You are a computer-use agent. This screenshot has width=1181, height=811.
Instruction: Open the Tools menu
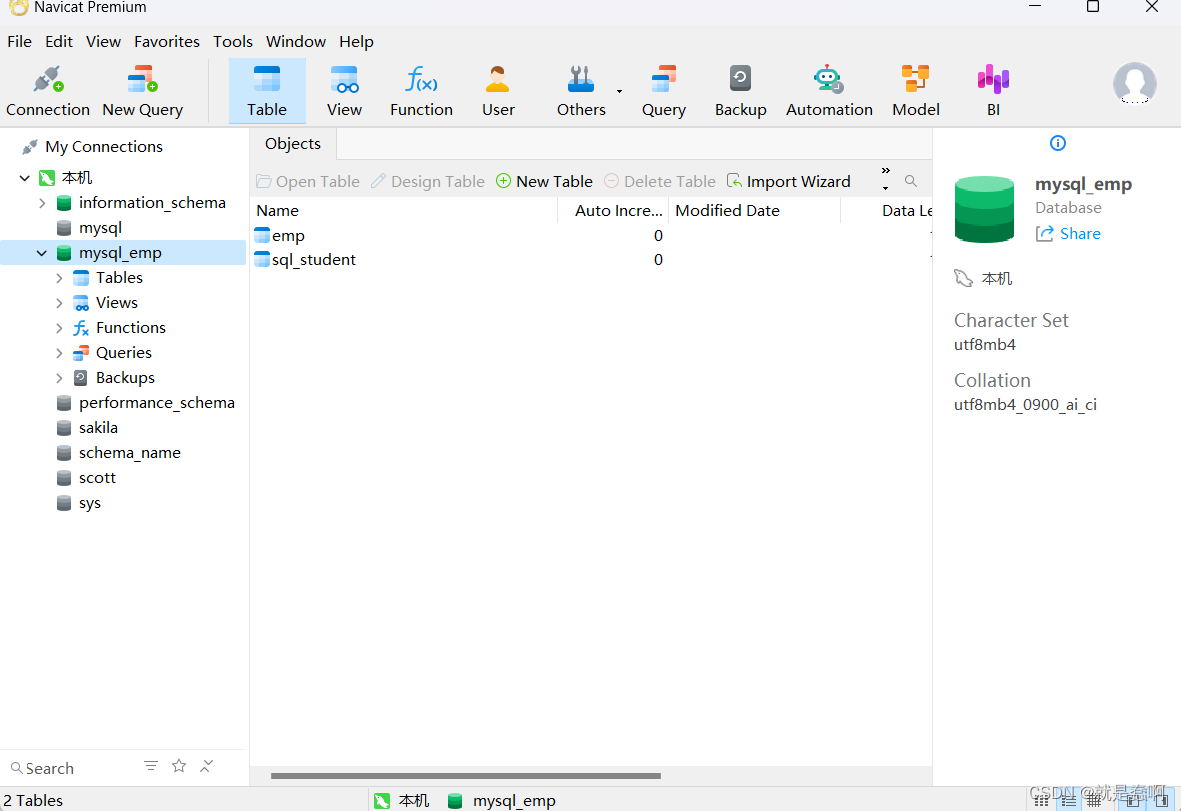(x=233, y=41)
